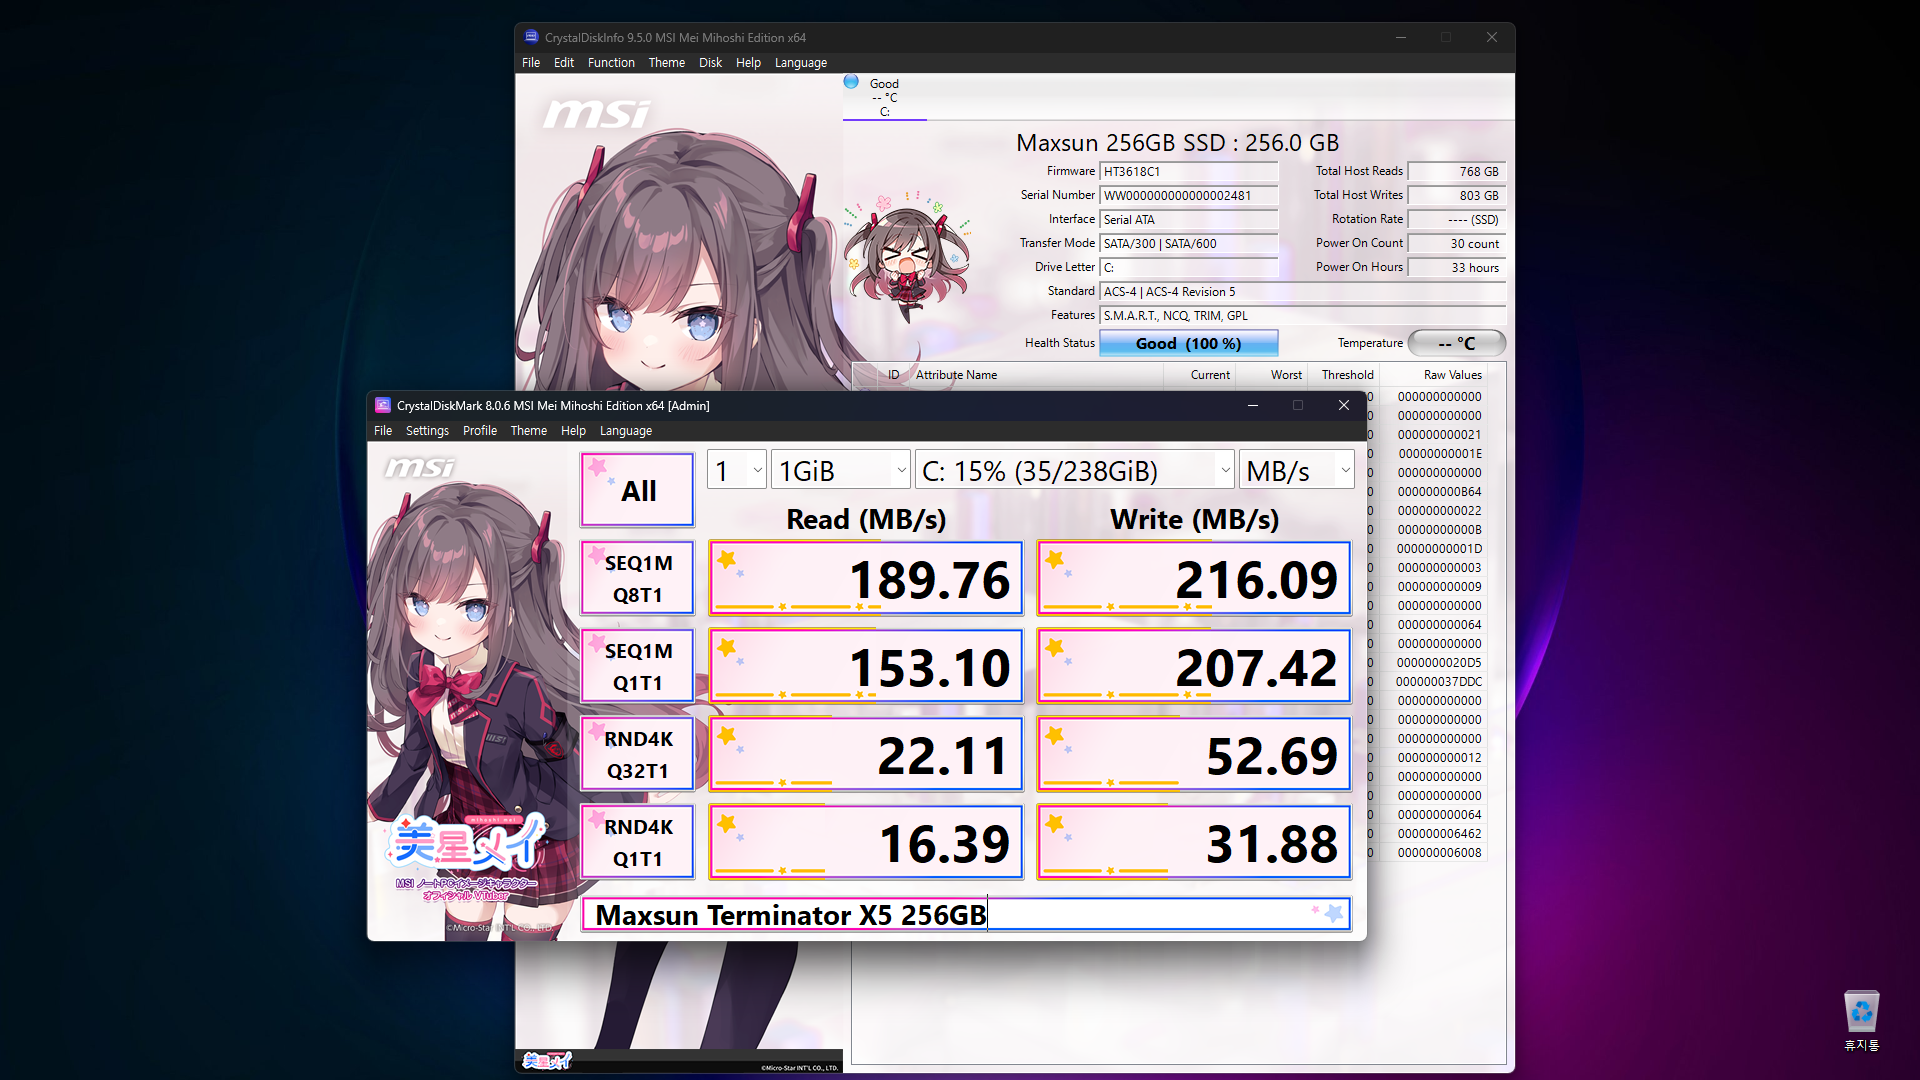The width and height of the screenshot is (1920, 1080).
Task: Click the Rotation Rate ---- (SSD) value
Action: point(1456,219)
